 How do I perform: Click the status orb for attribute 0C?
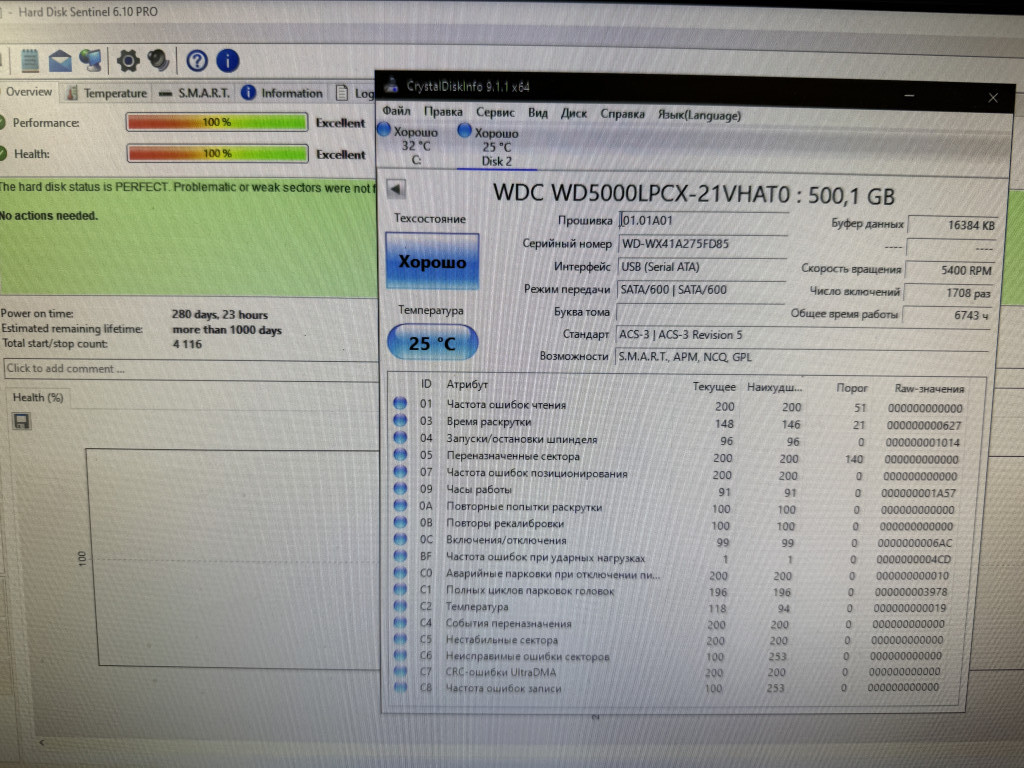[x=400, y=539]
